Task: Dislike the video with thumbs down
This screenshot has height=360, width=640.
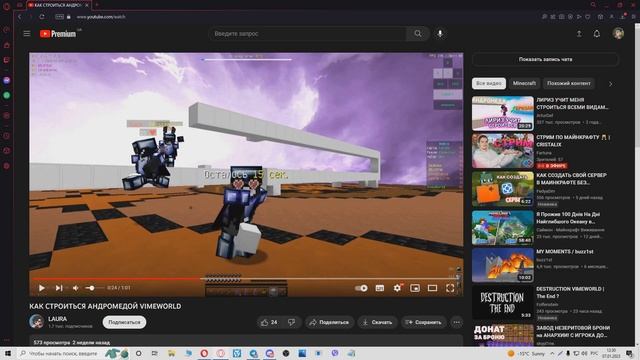Action: [x=291, y=322]
